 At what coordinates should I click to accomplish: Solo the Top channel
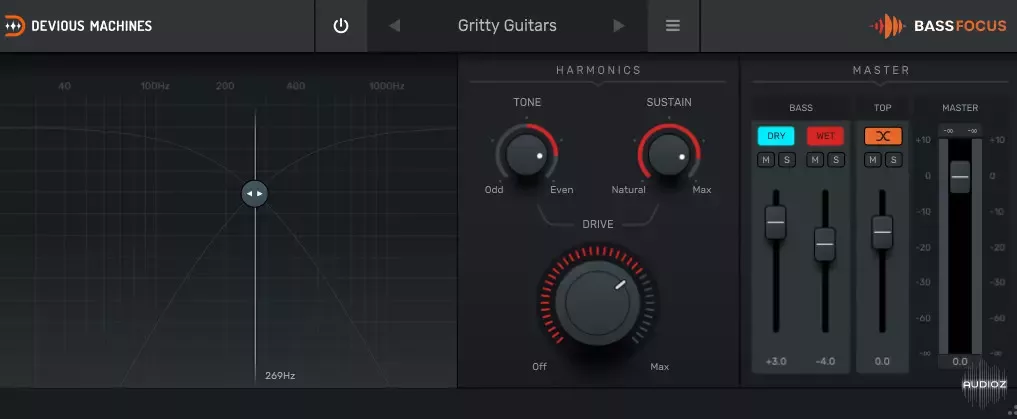(x=894, y=160)
